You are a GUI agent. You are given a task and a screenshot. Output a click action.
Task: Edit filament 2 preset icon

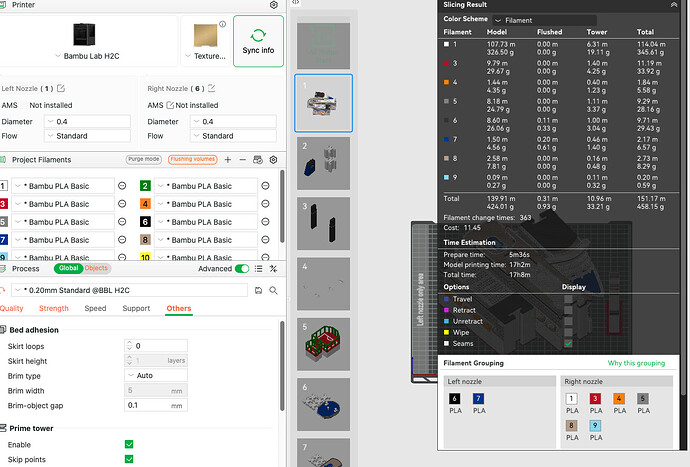[265, 186]
